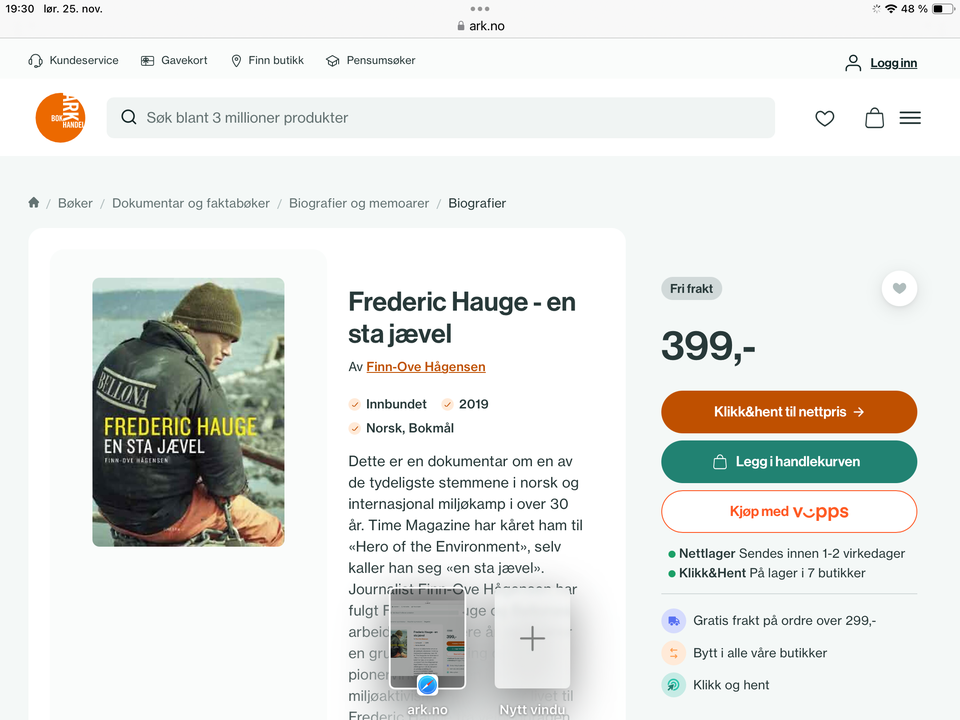This screenshot has width=960, height=720.
Task: Click the Finn butikk location pin icon
Action: pyautogui.click(x=236, y=61)
